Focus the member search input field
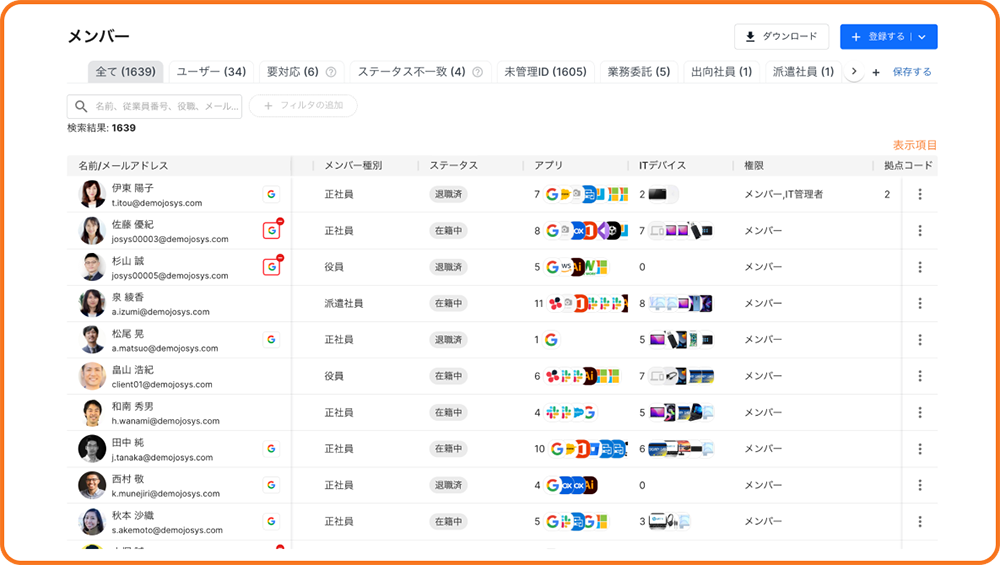The width and height of the screenshot is (1000, 565). pyautogui.click(x=154, y=106)
